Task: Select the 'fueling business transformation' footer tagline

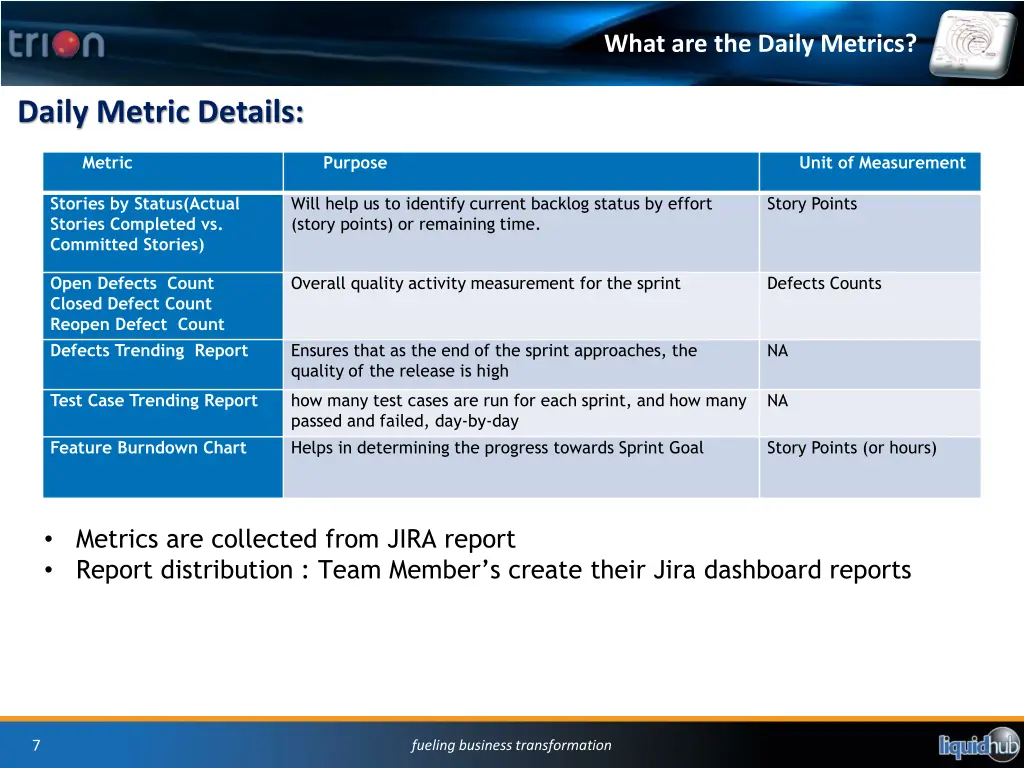Action: pyautogui.click(x=511, y=745)
